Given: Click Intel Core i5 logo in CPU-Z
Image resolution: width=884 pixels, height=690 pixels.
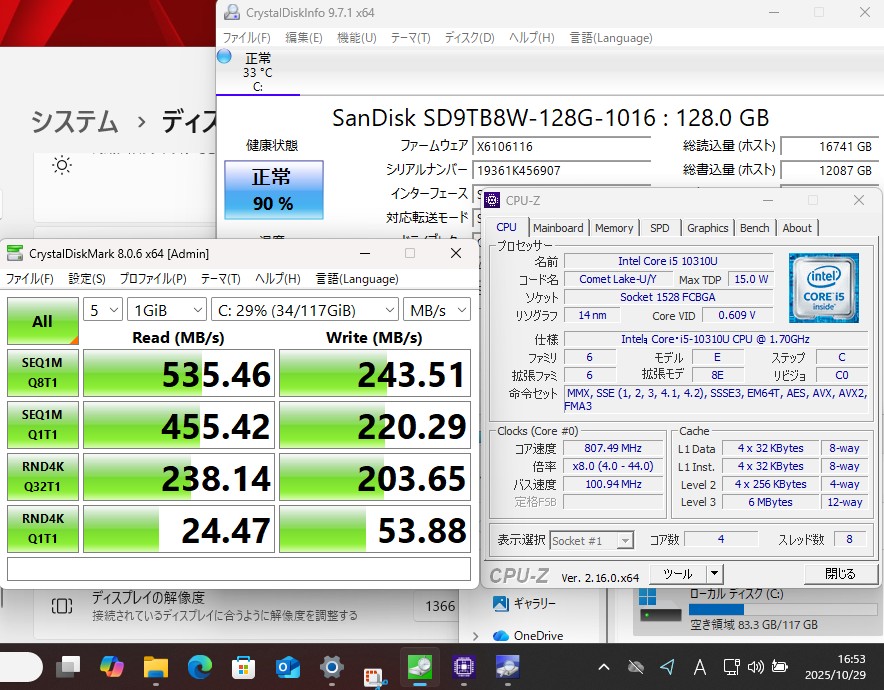Looking at the screenshot, I should 824,288.
